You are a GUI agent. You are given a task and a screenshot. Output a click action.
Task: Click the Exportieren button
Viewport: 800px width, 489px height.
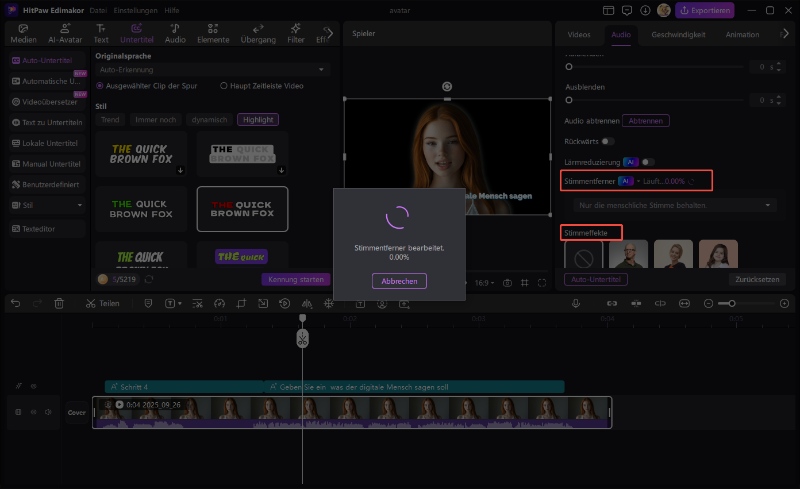click(705, 10)
